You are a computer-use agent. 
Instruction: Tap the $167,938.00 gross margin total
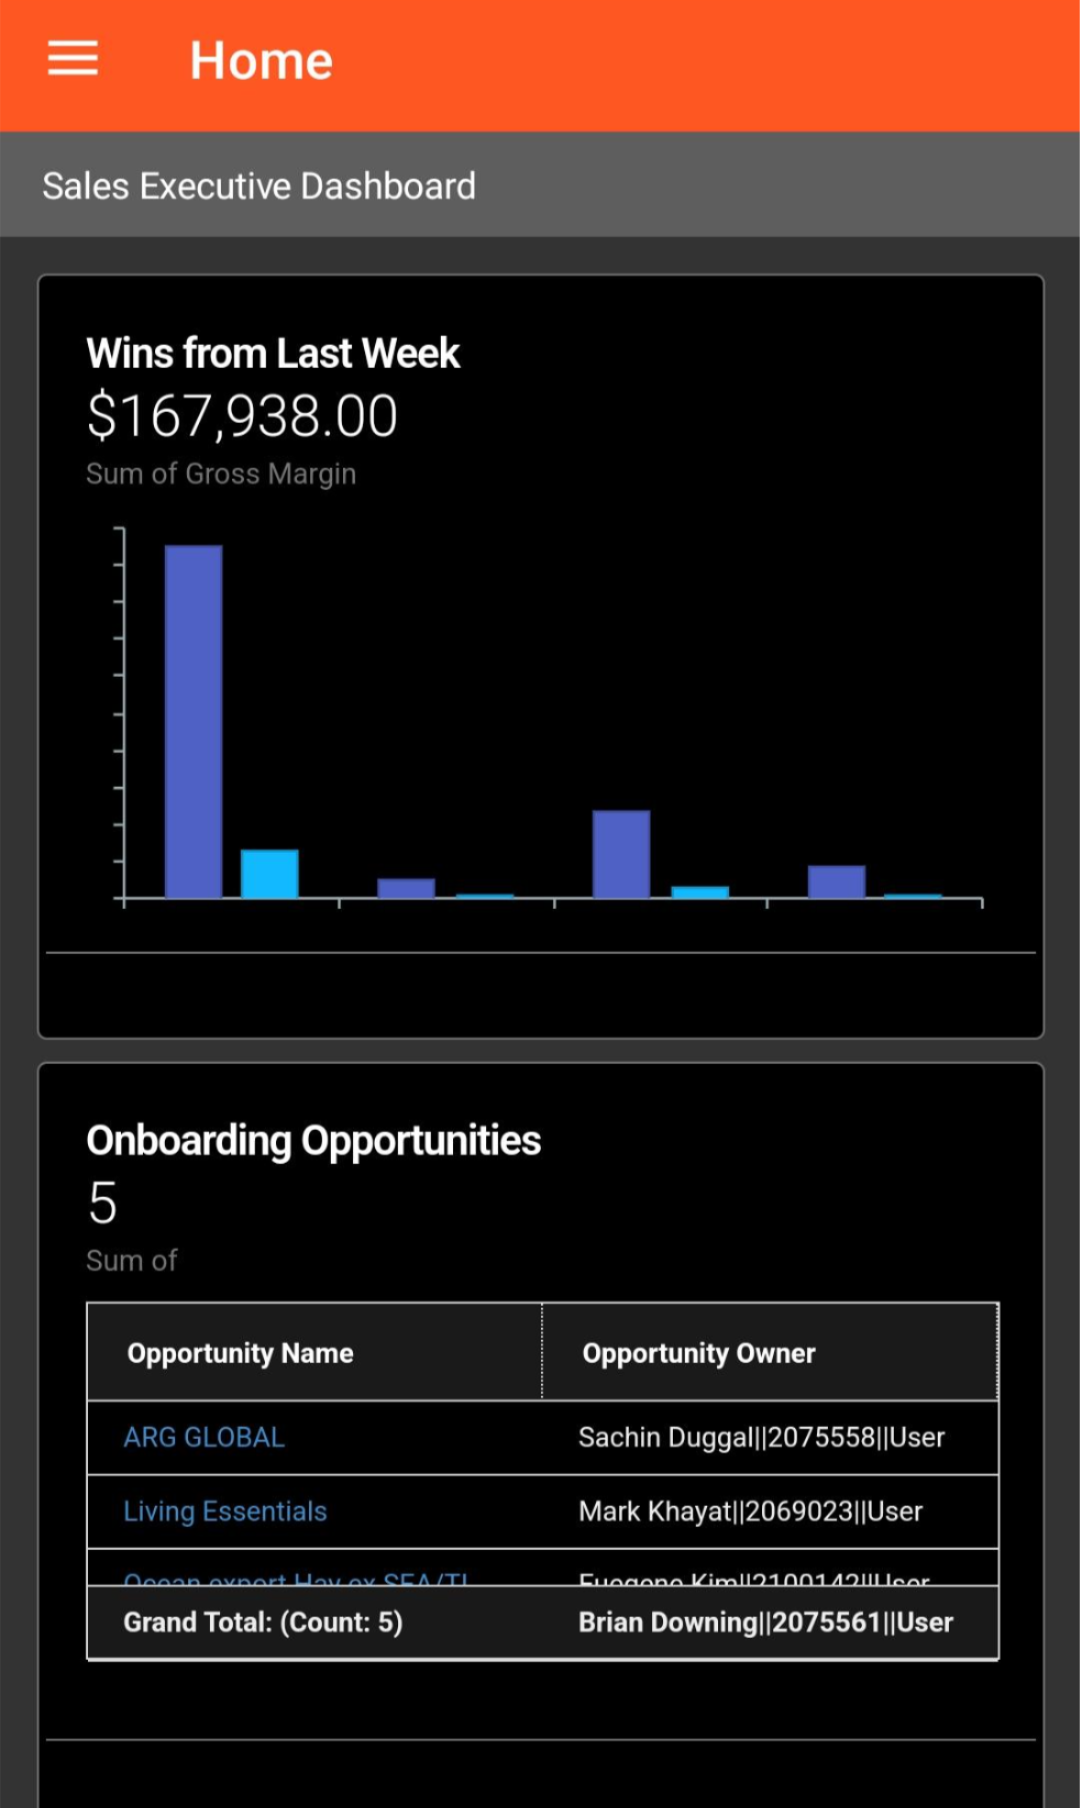coord(242,416)
